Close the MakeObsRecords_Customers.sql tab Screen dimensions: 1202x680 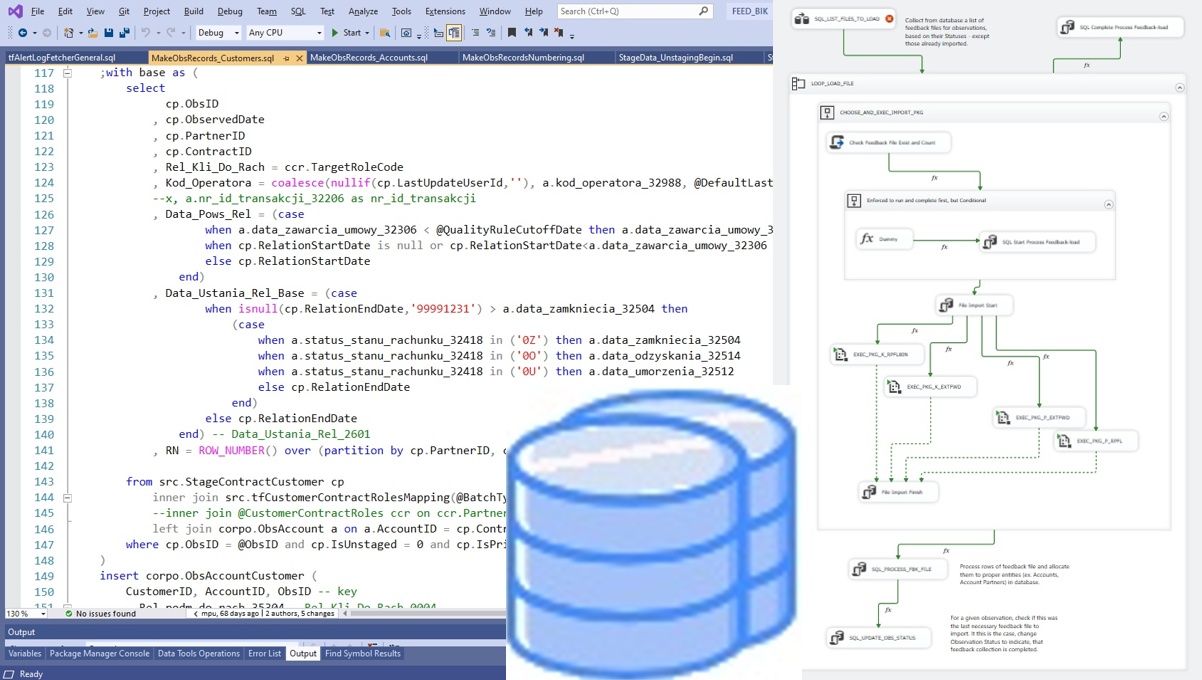(298, 58)
